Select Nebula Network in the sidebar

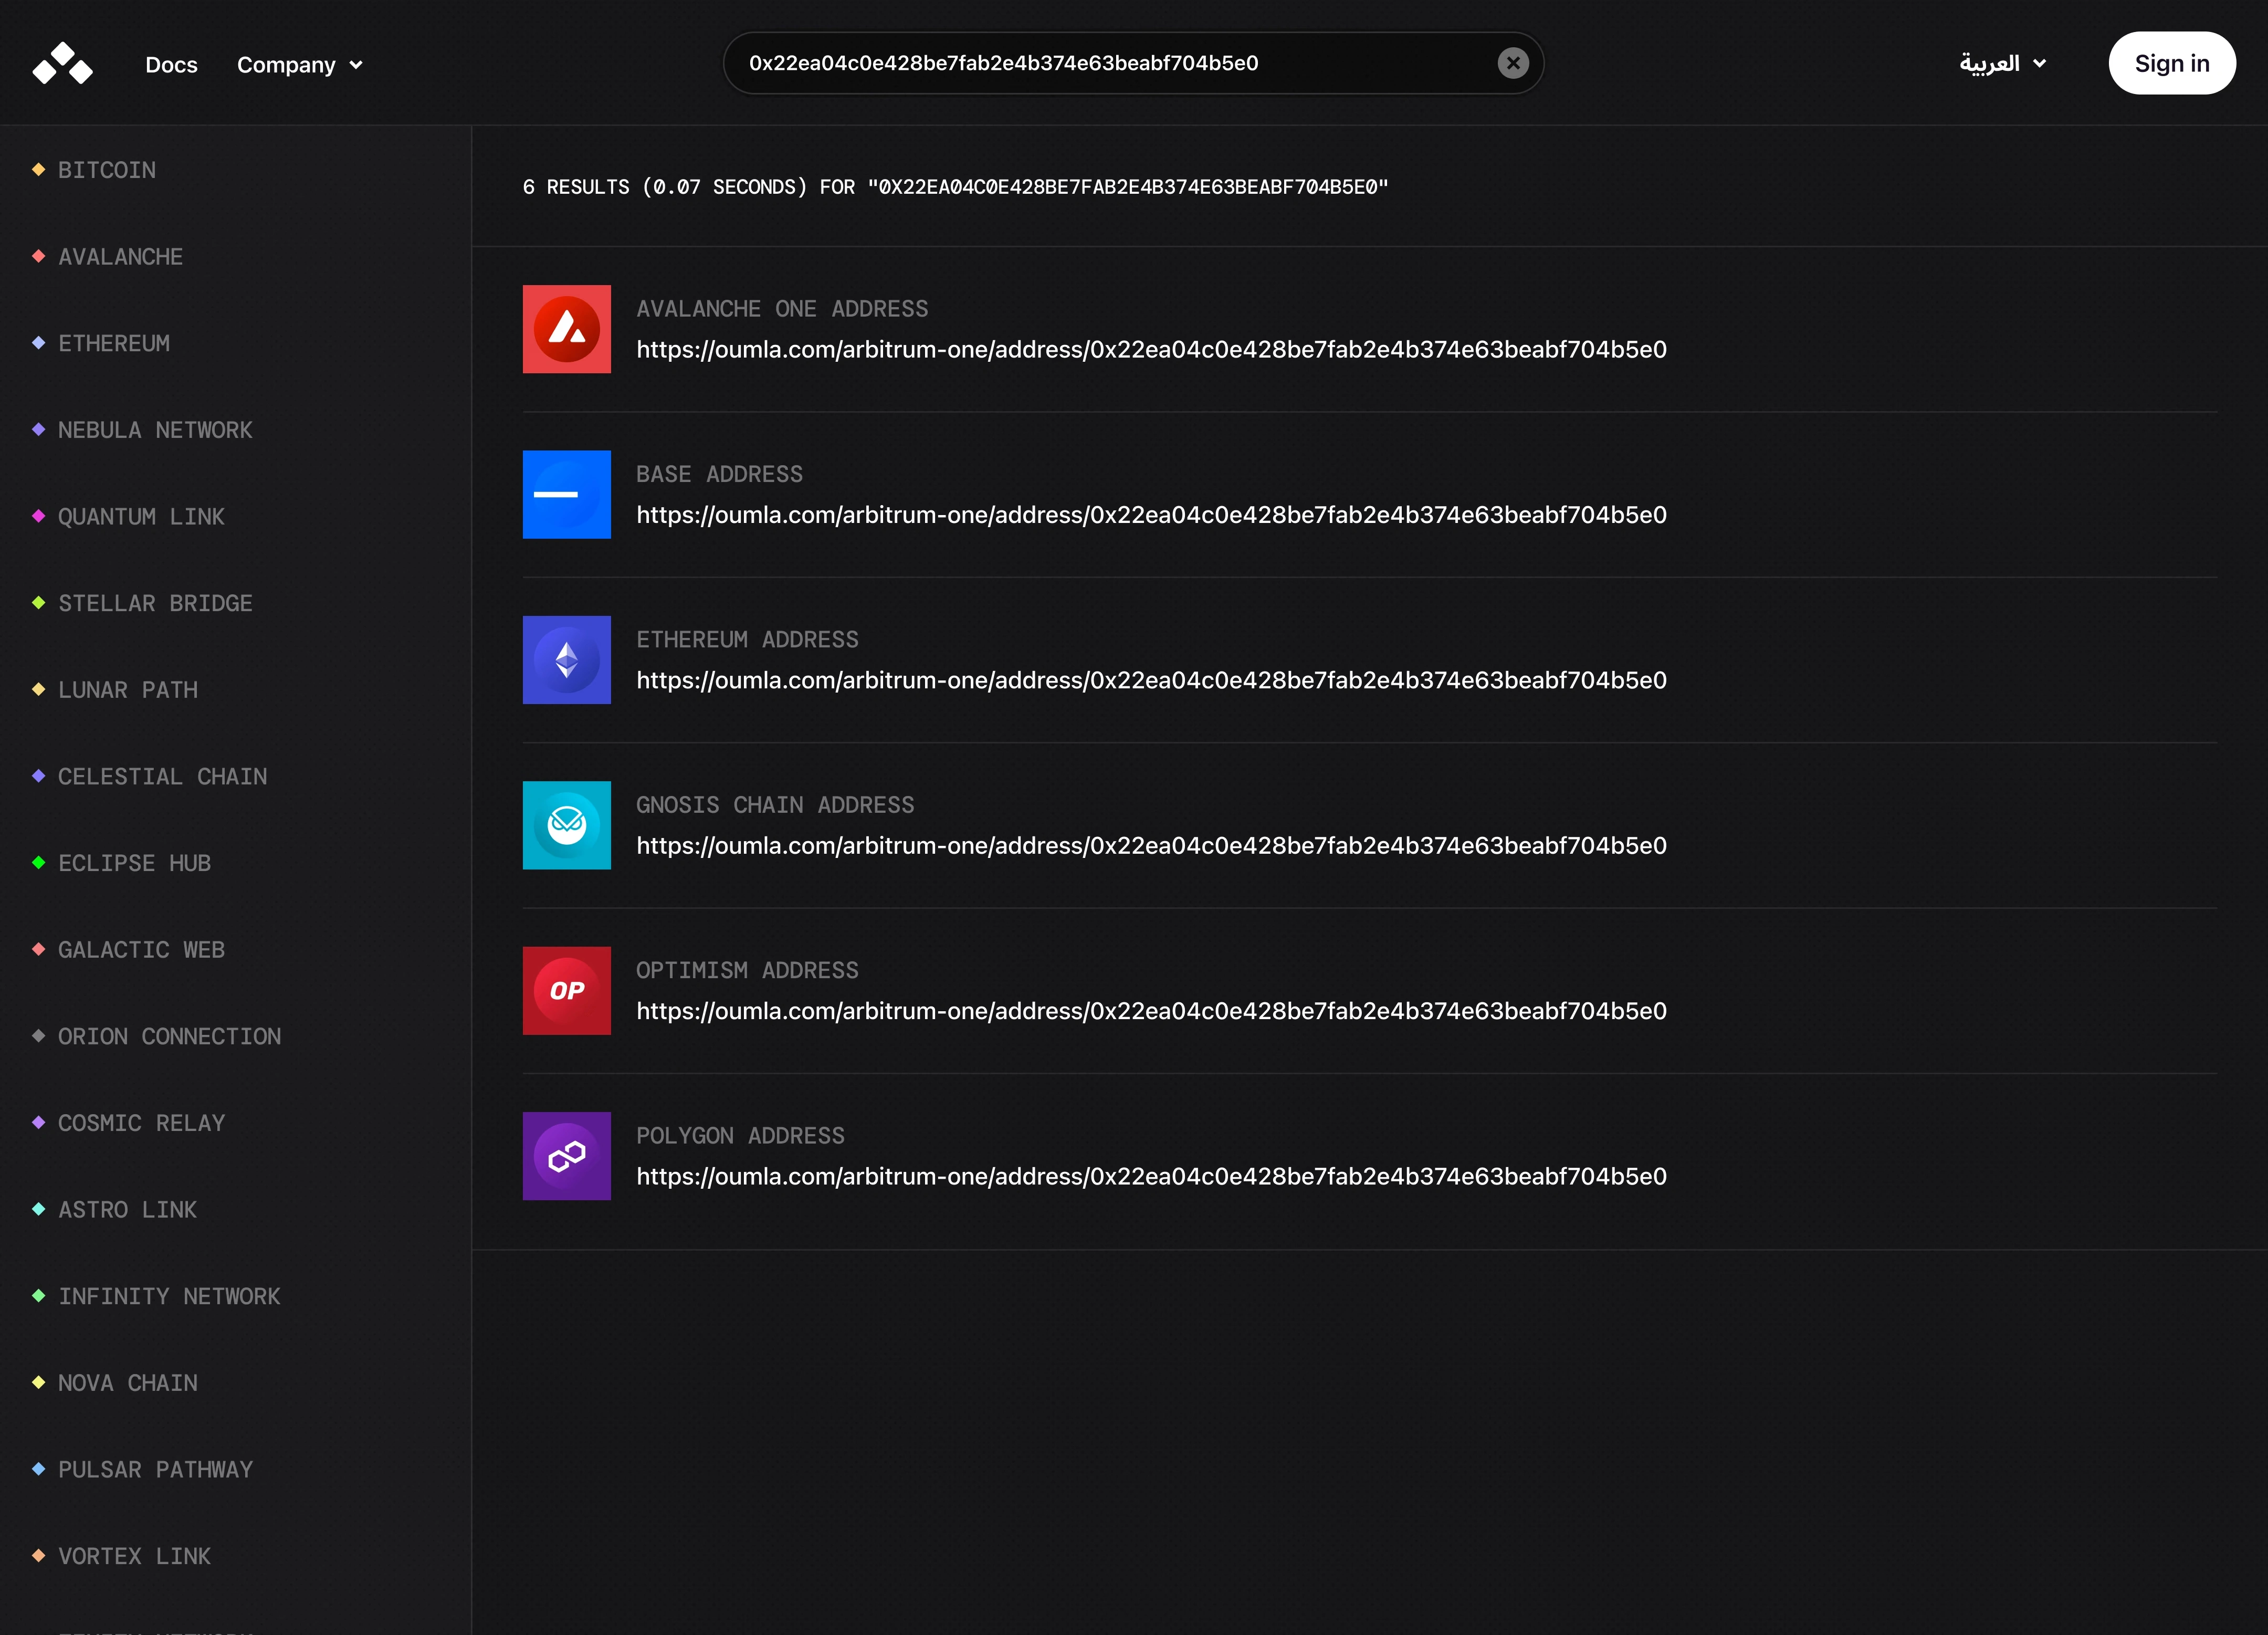click(x=155, y=430)
